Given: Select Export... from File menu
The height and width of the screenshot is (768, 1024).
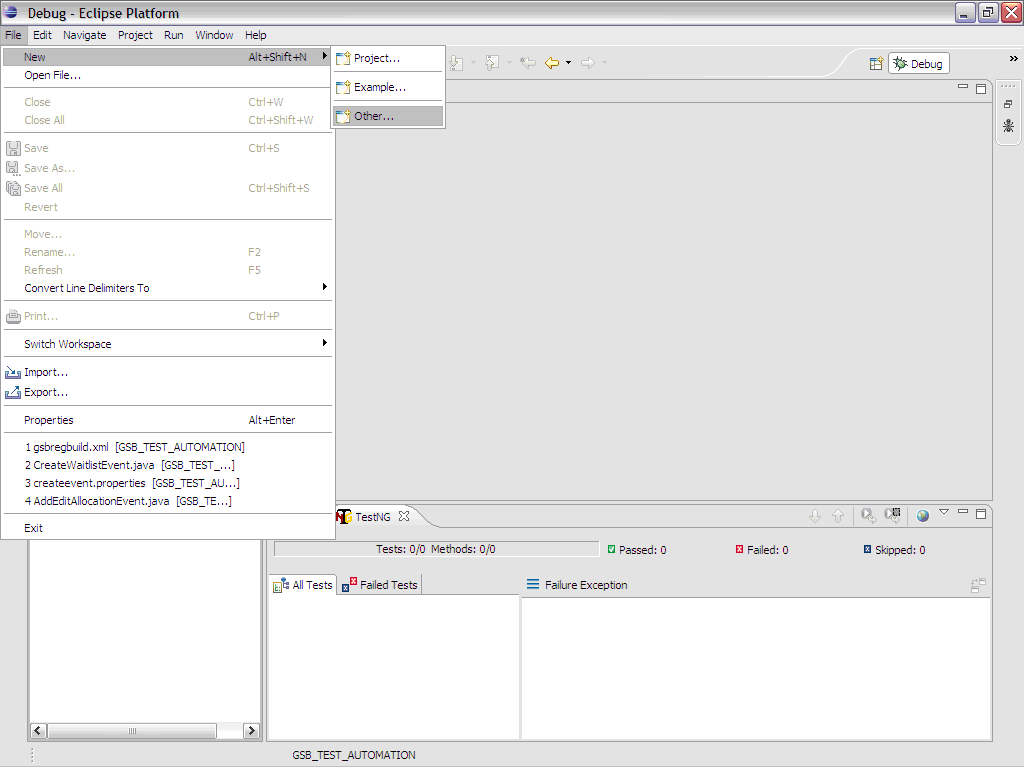Looking at the screenshot, I should click(x=168, y=392).
